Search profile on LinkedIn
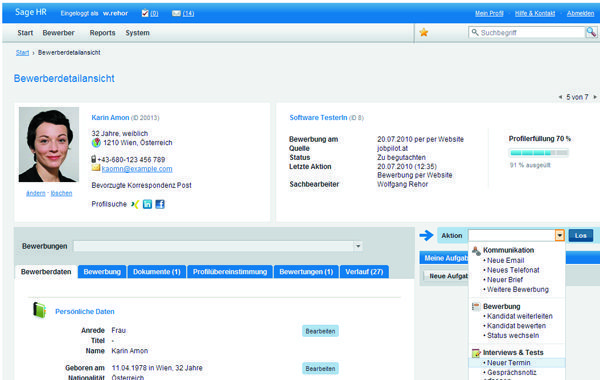 coord(147,204)
